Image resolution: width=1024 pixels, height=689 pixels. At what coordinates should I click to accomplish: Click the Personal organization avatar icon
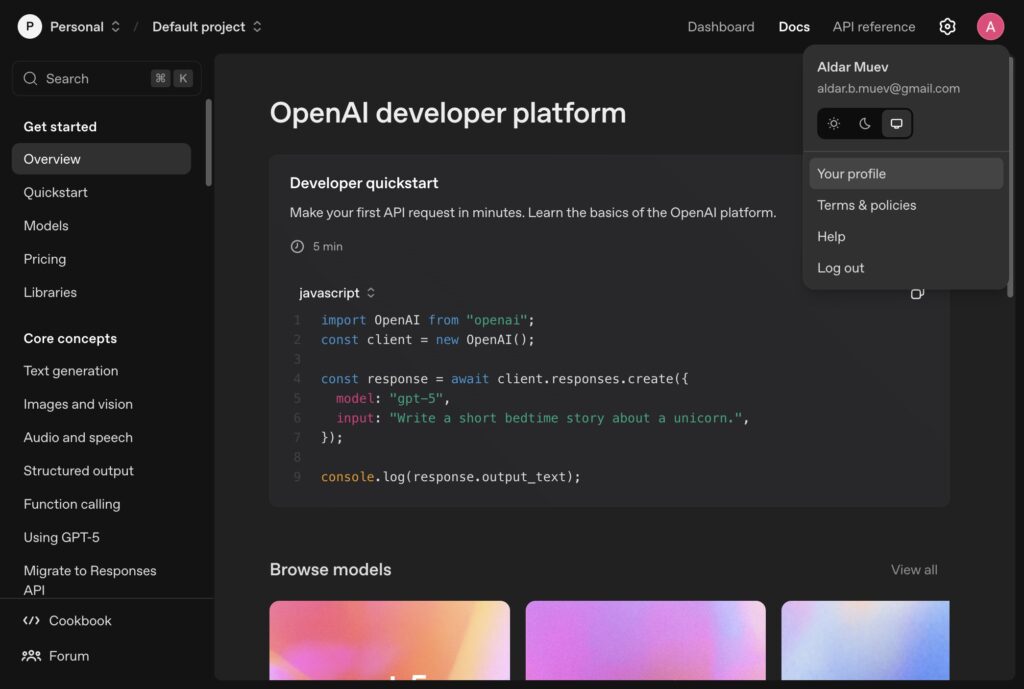pyautogui.click(x=30, y=27)
